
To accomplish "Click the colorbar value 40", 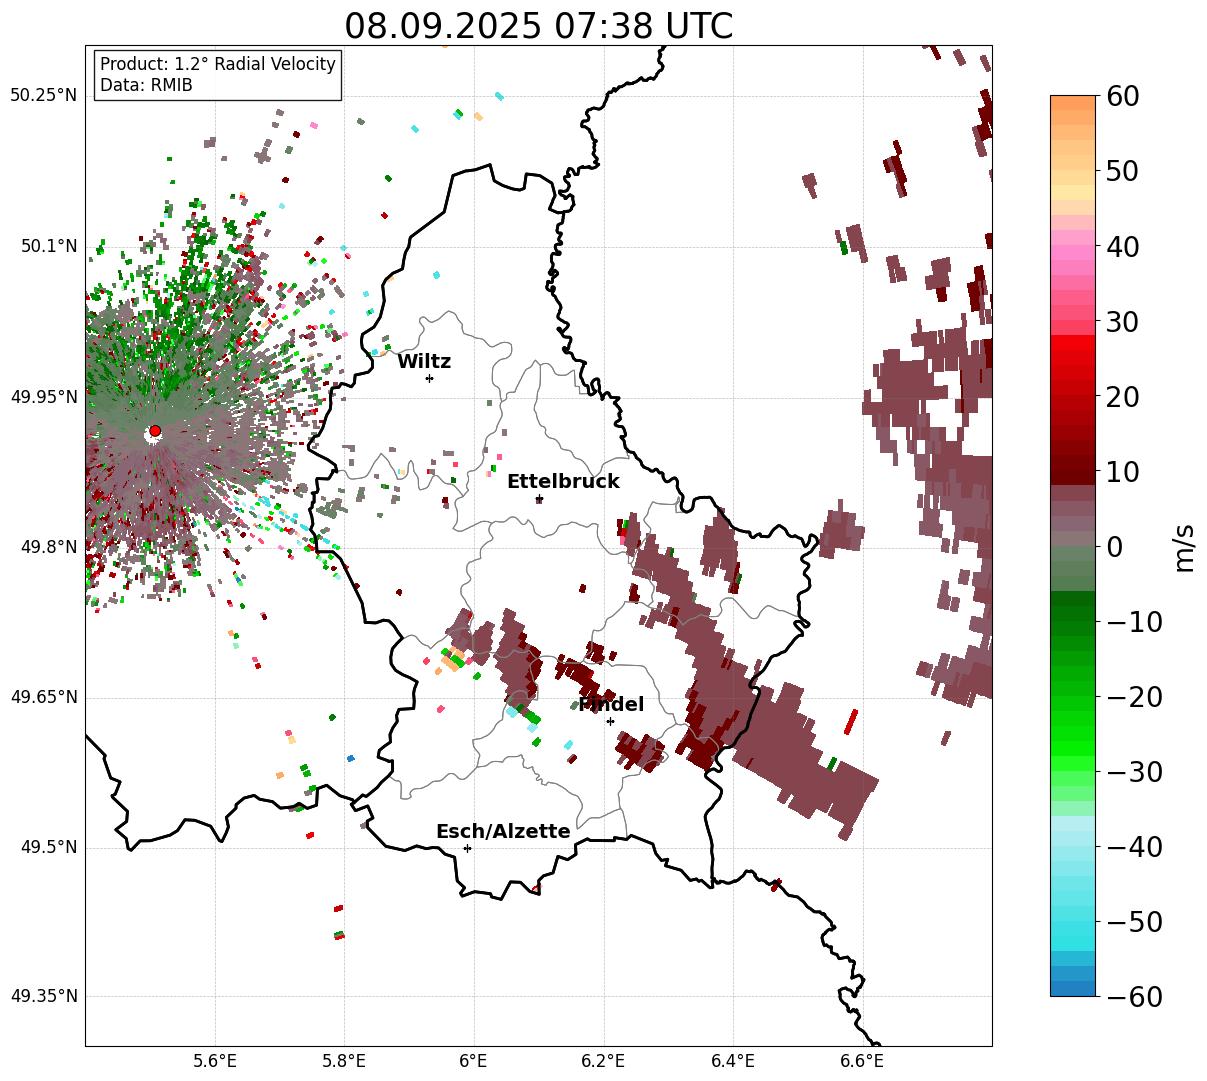I will coord(1121,246).
